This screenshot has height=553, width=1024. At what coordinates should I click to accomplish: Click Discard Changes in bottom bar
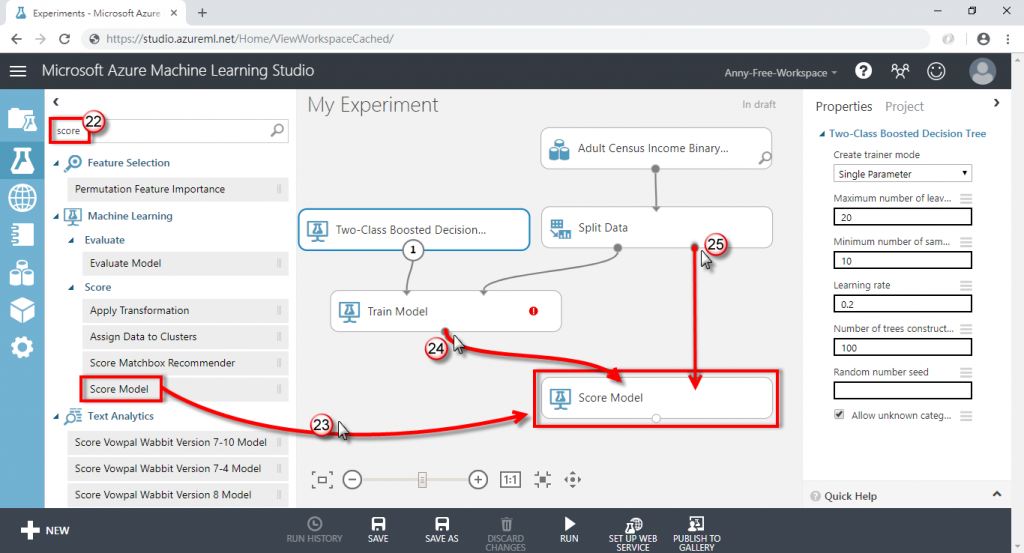click(505, 534)
